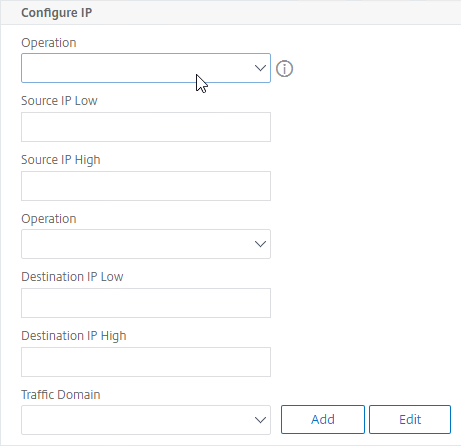Focus the Source IP Low text field
The image size is (461, 446).
click(x=146, y=127)
